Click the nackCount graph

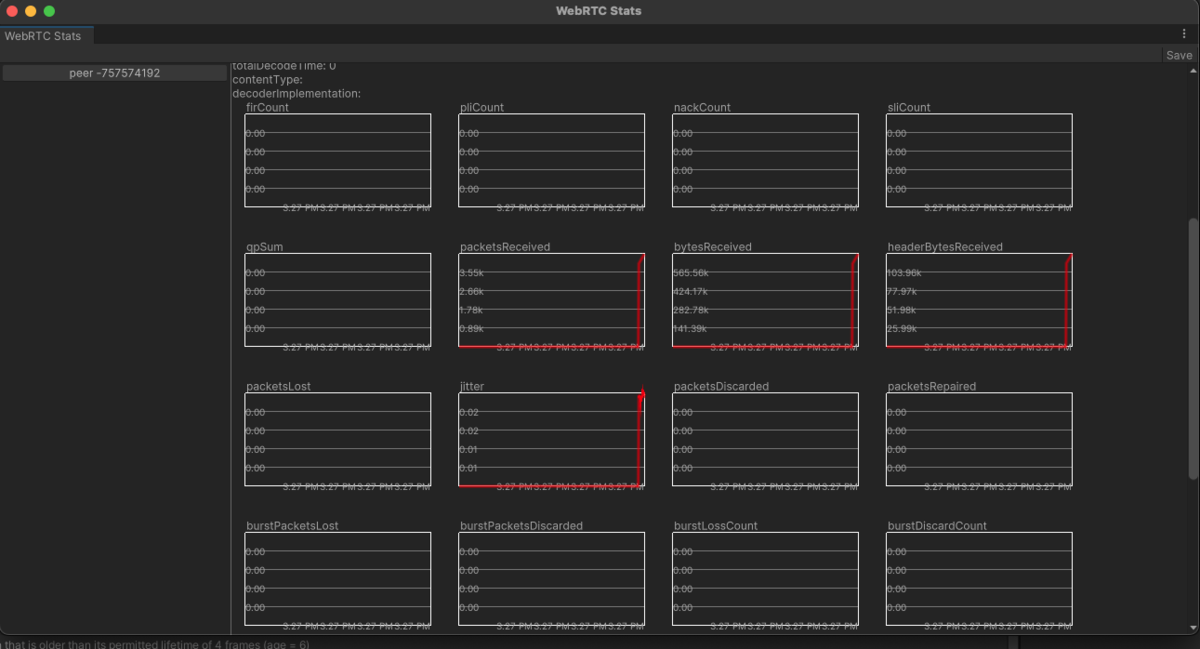[766, 160]
